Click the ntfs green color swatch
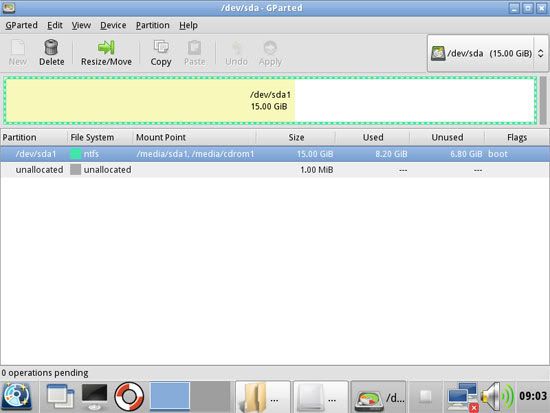This screenshot has height=413, width=550. [75, 154]
